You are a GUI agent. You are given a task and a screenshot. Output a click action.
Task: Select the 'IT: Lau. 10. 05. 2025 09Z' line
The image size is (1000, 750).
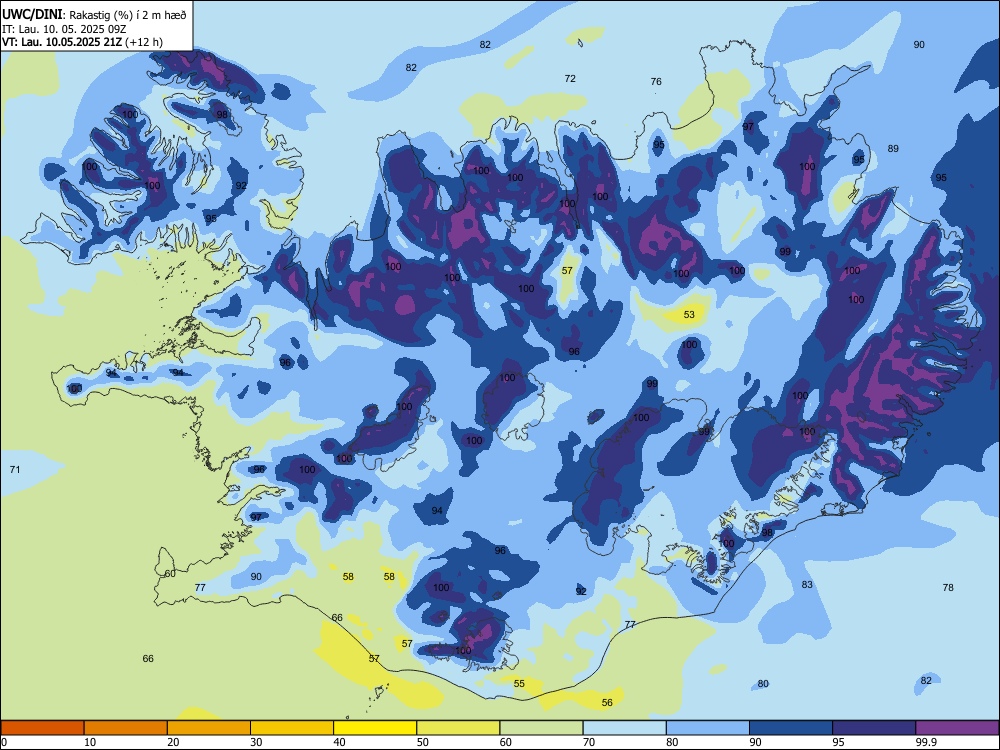[x=64, y=29]
